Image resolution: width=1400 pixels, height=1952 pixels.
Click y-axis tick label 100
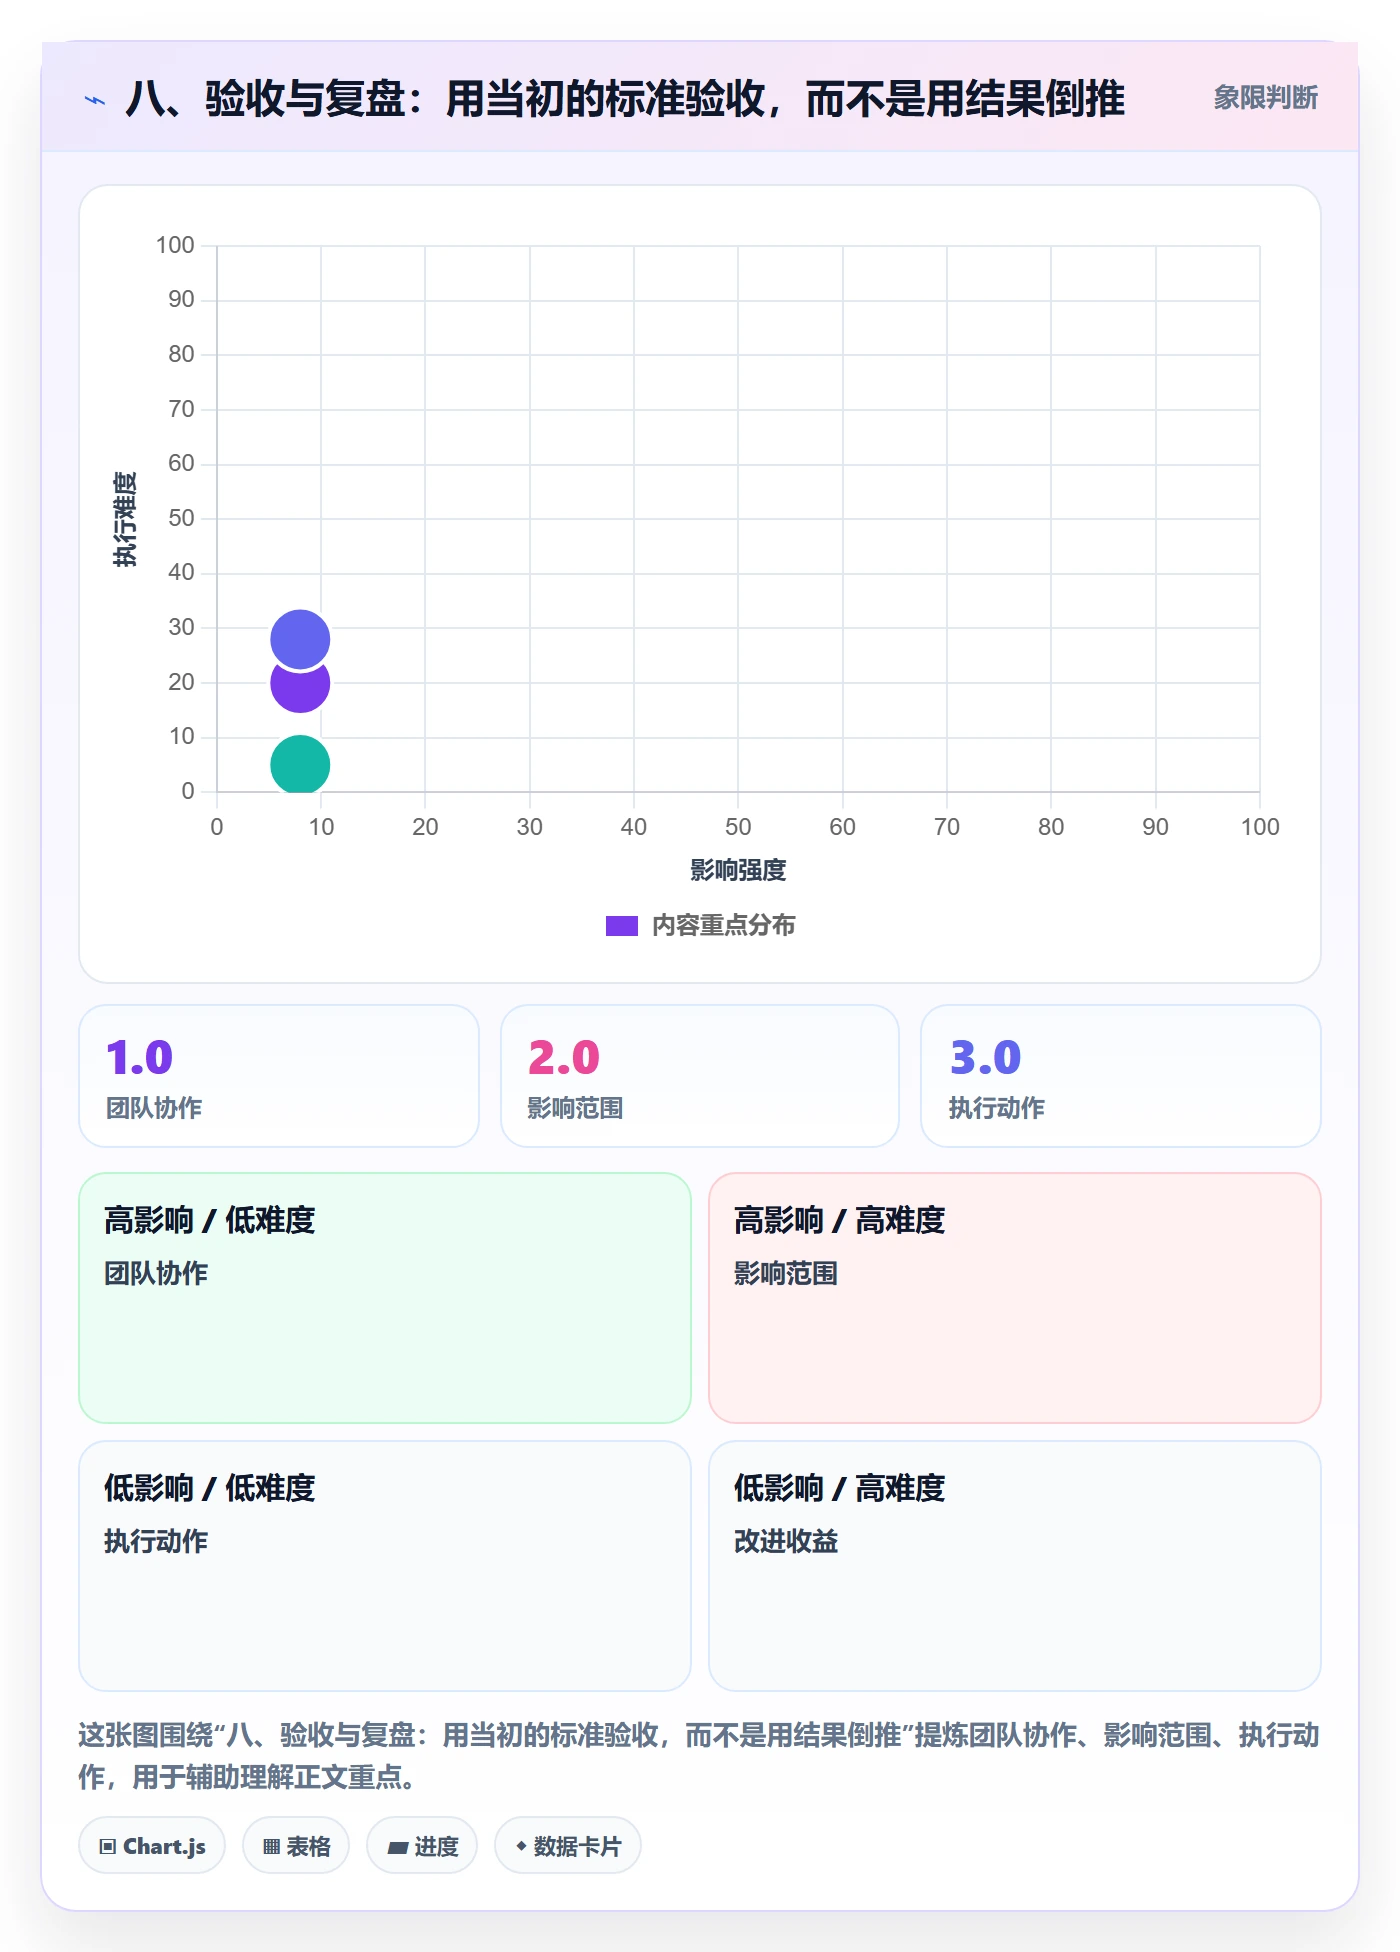175,245
